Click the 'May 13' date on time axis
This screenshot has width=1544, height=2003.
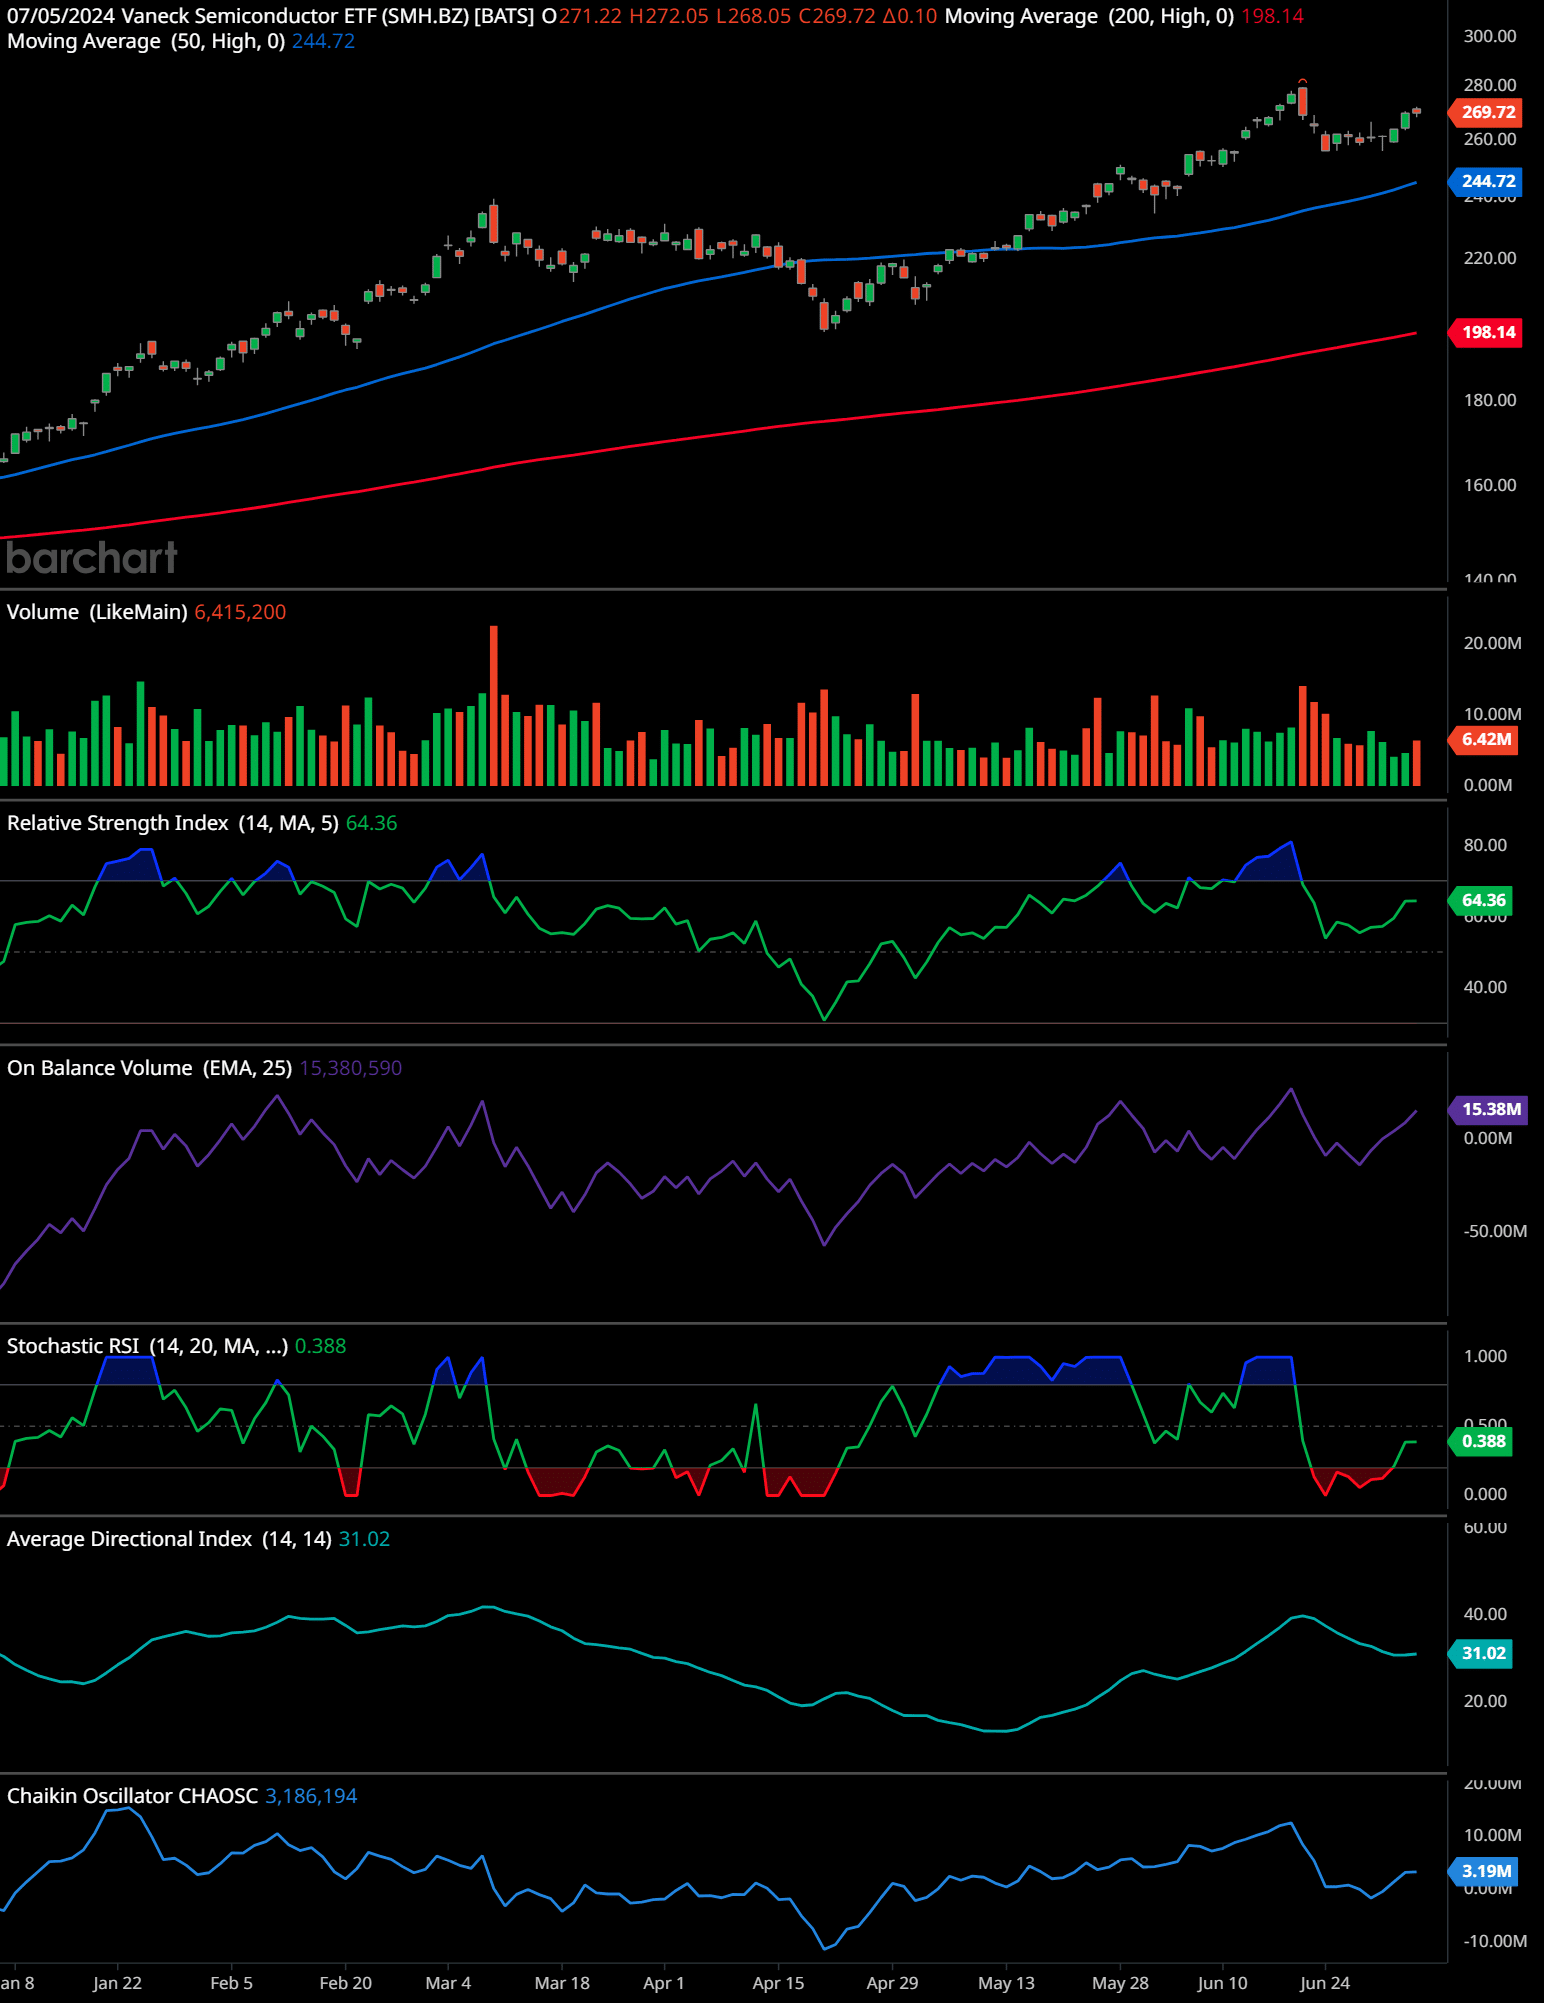(1006, 1983)
